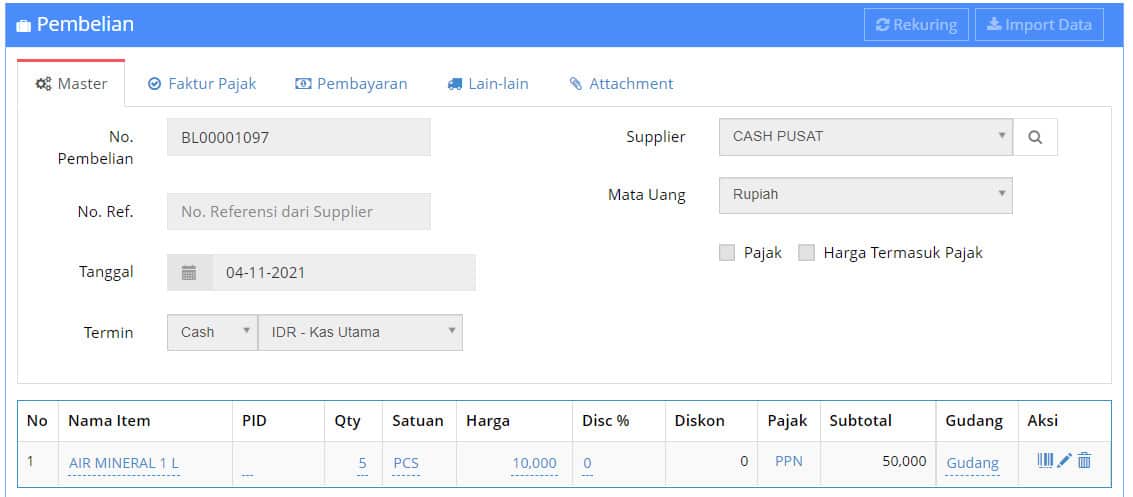Switch to the Faktur Pajak tab
1133x497 pixels.
coord(202,84)
